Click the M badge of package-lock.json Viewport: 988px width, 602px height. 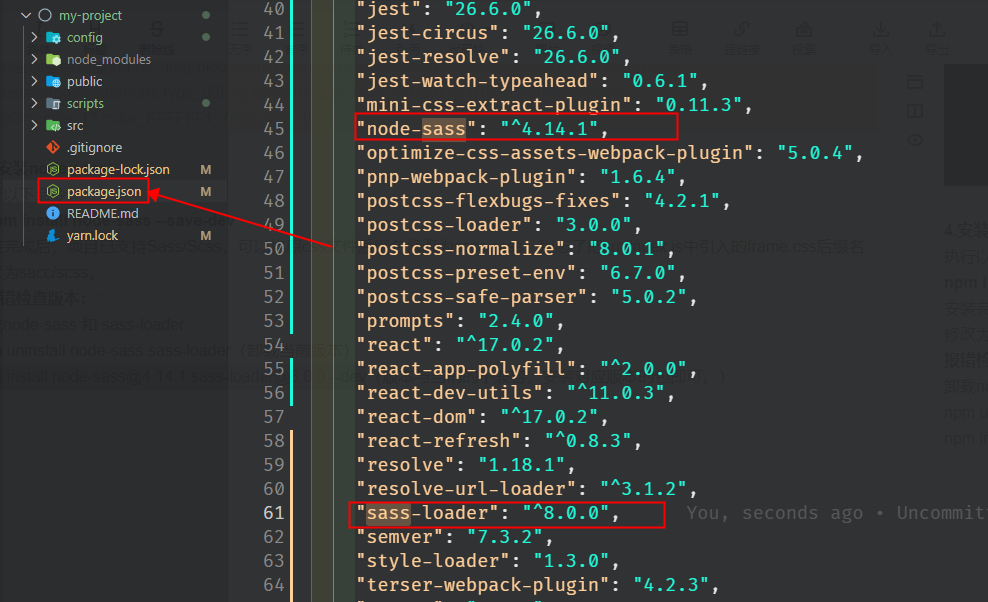pos(205,170)
